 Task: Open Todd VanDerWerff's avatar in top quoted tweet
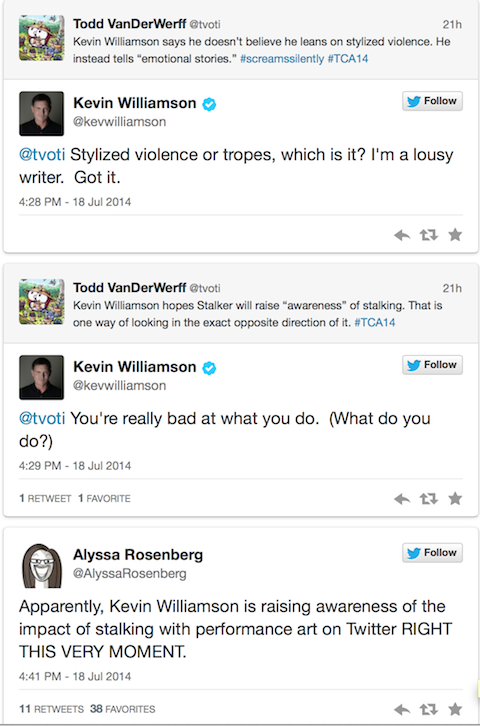42,38
